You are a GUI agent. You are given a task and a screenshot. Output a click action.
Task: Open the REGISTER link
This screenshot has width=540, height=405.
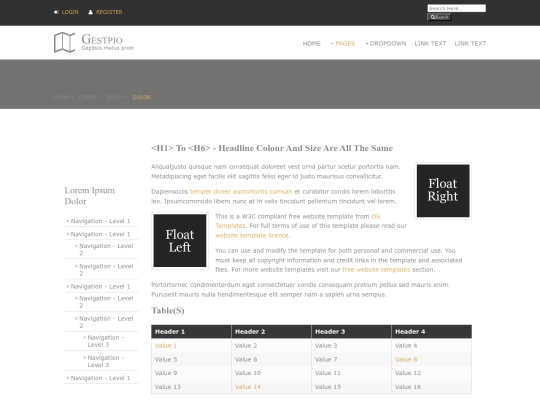(109, 12)
